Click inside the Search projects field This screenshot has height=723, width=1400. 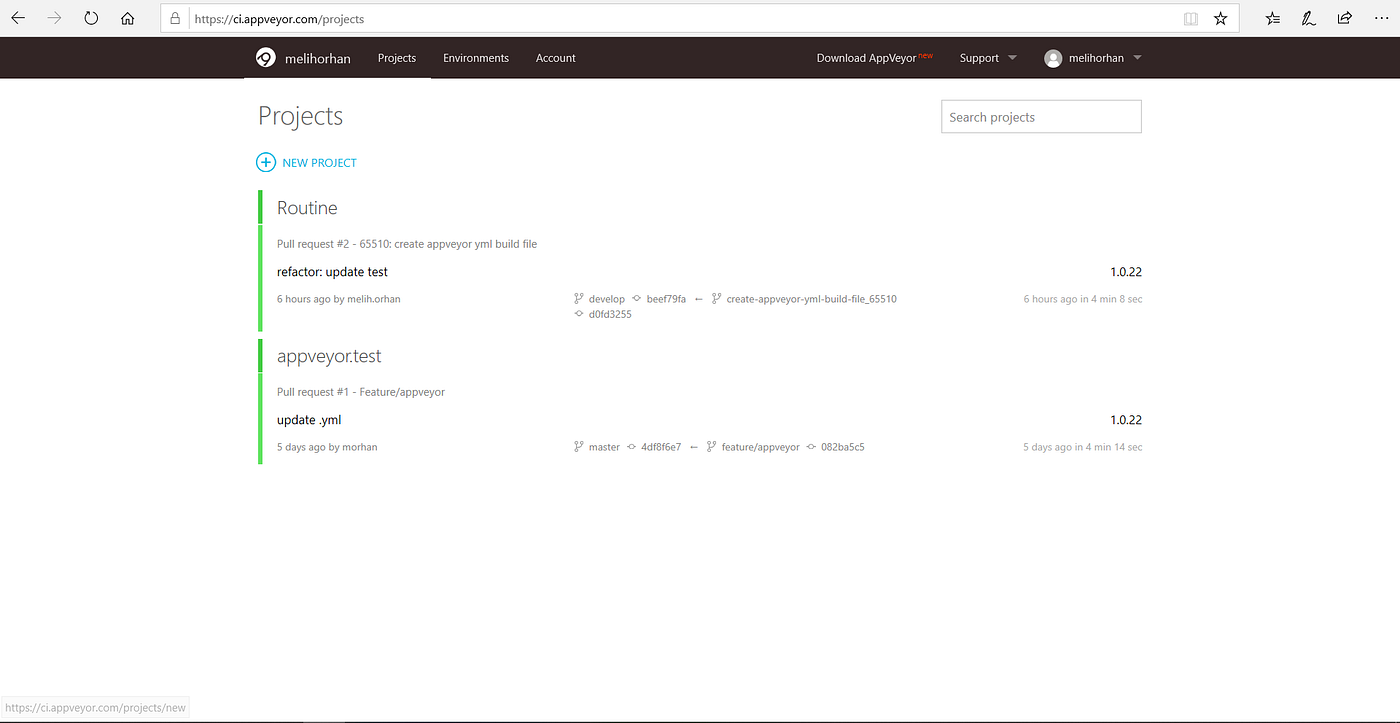click(x=1040, y=116)
